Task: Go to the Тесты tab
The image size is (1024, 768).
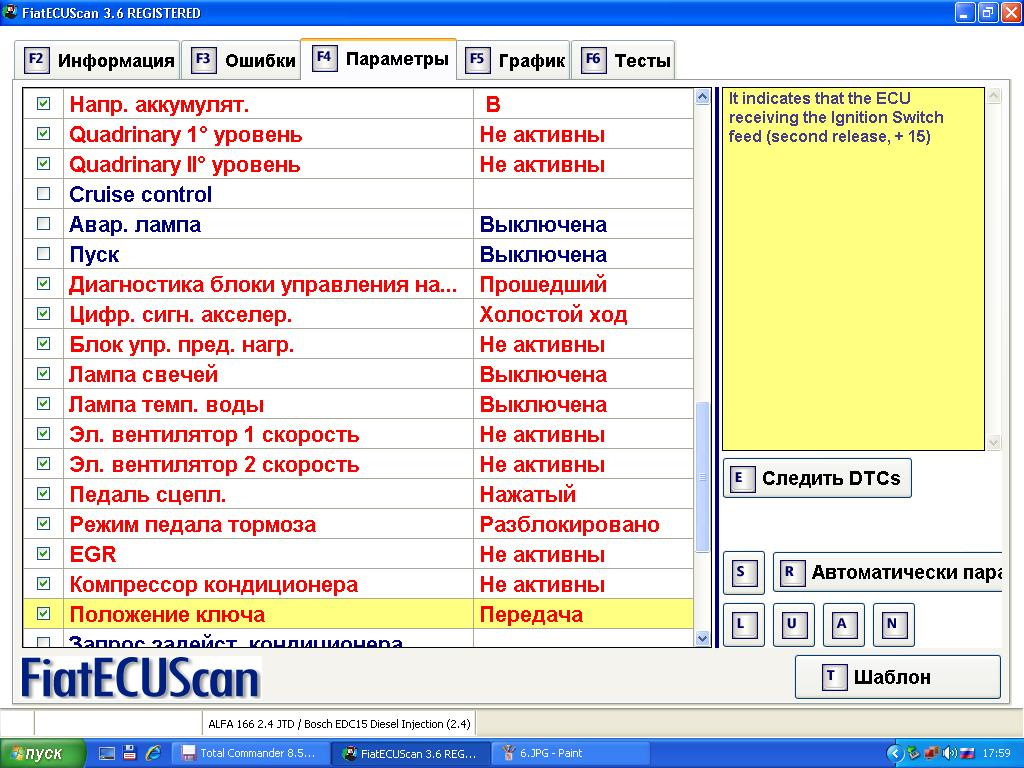Action: pyautogui.click(x=624, y=61)
